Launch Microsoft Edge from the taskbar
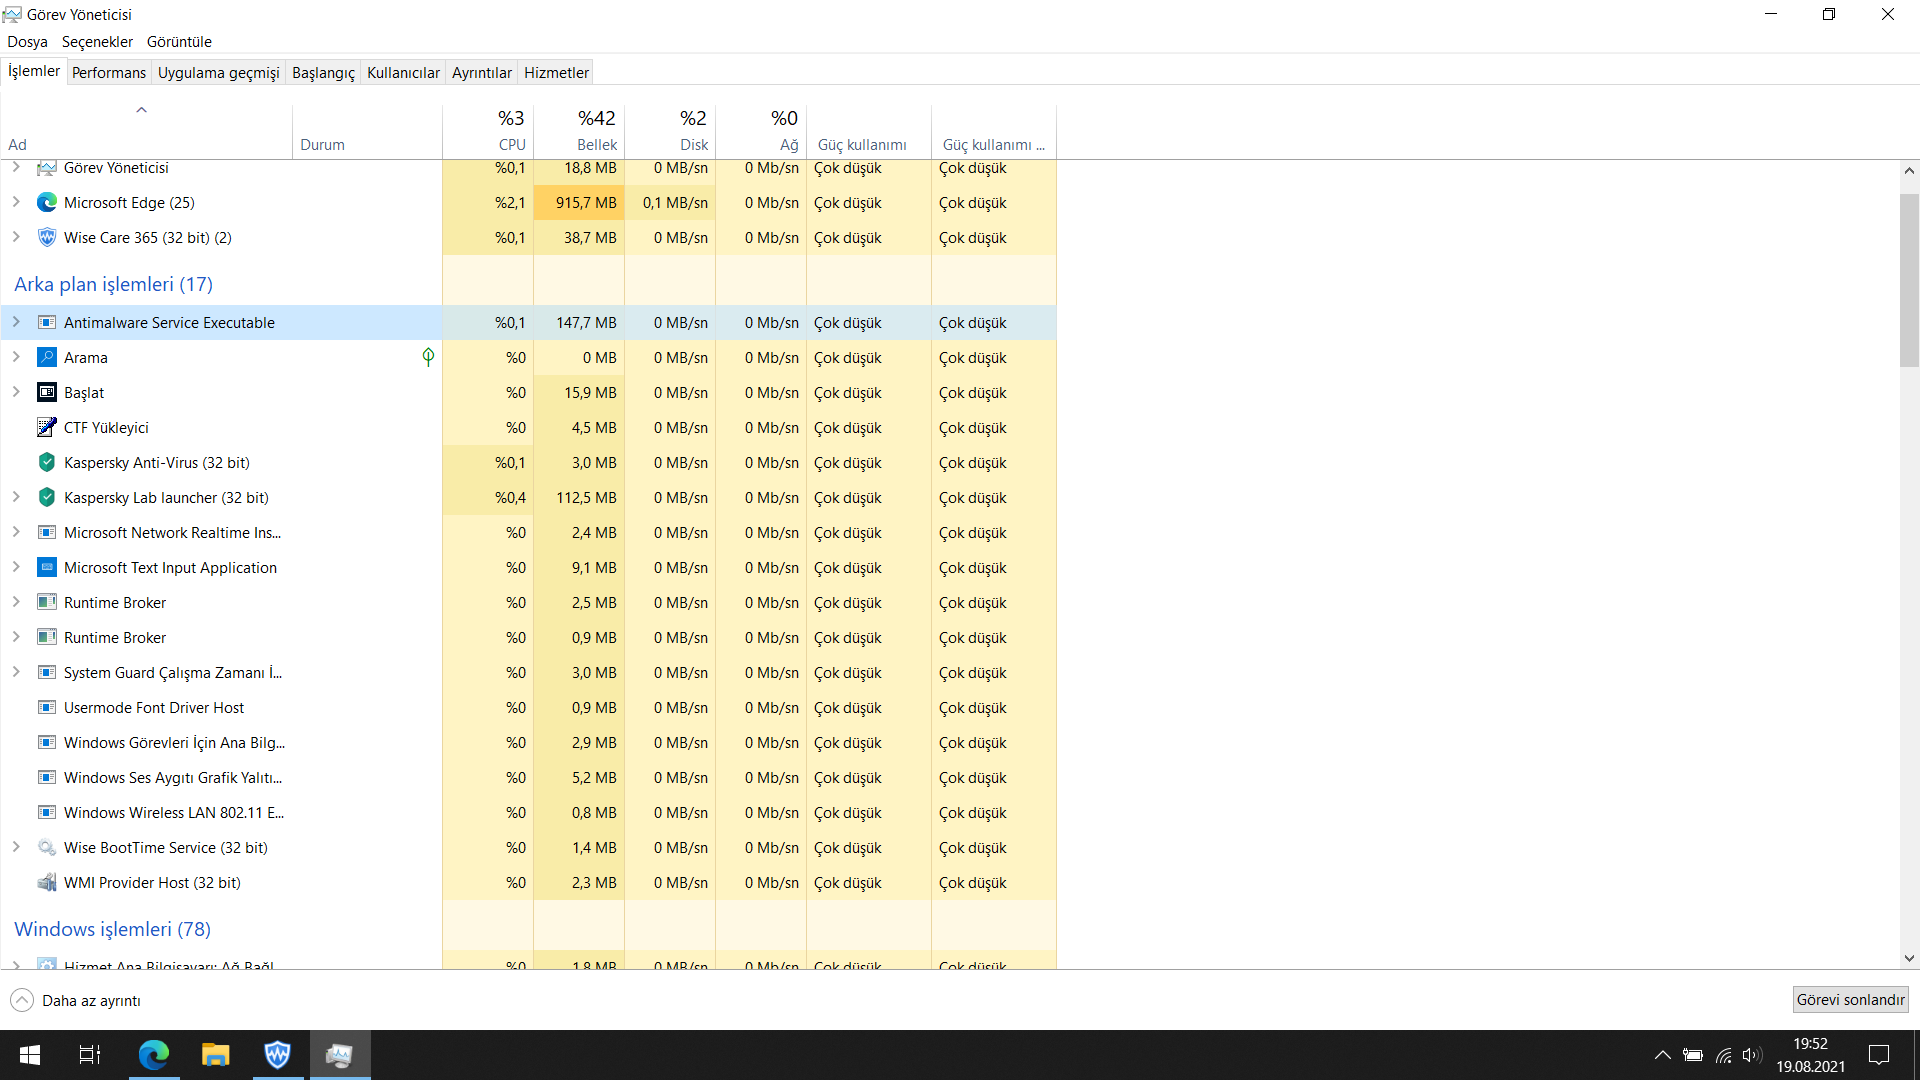 154,1055
